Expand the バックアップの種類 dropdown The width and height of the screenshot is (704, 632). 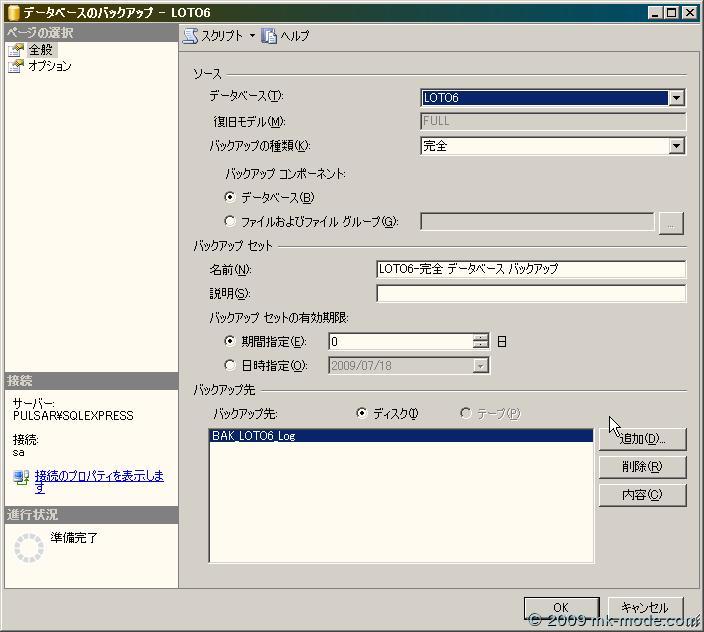tap(676, 146)
